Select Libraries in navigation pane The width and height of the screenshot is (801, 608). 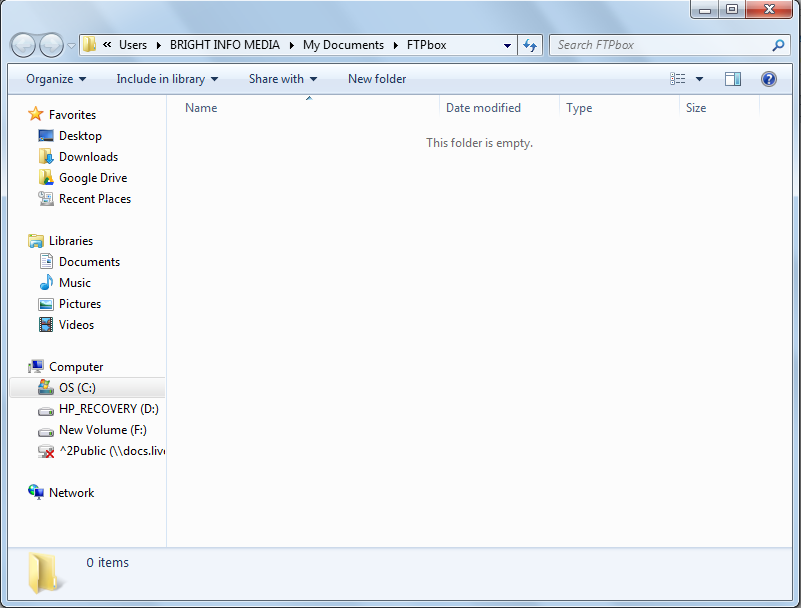point(71,241)
